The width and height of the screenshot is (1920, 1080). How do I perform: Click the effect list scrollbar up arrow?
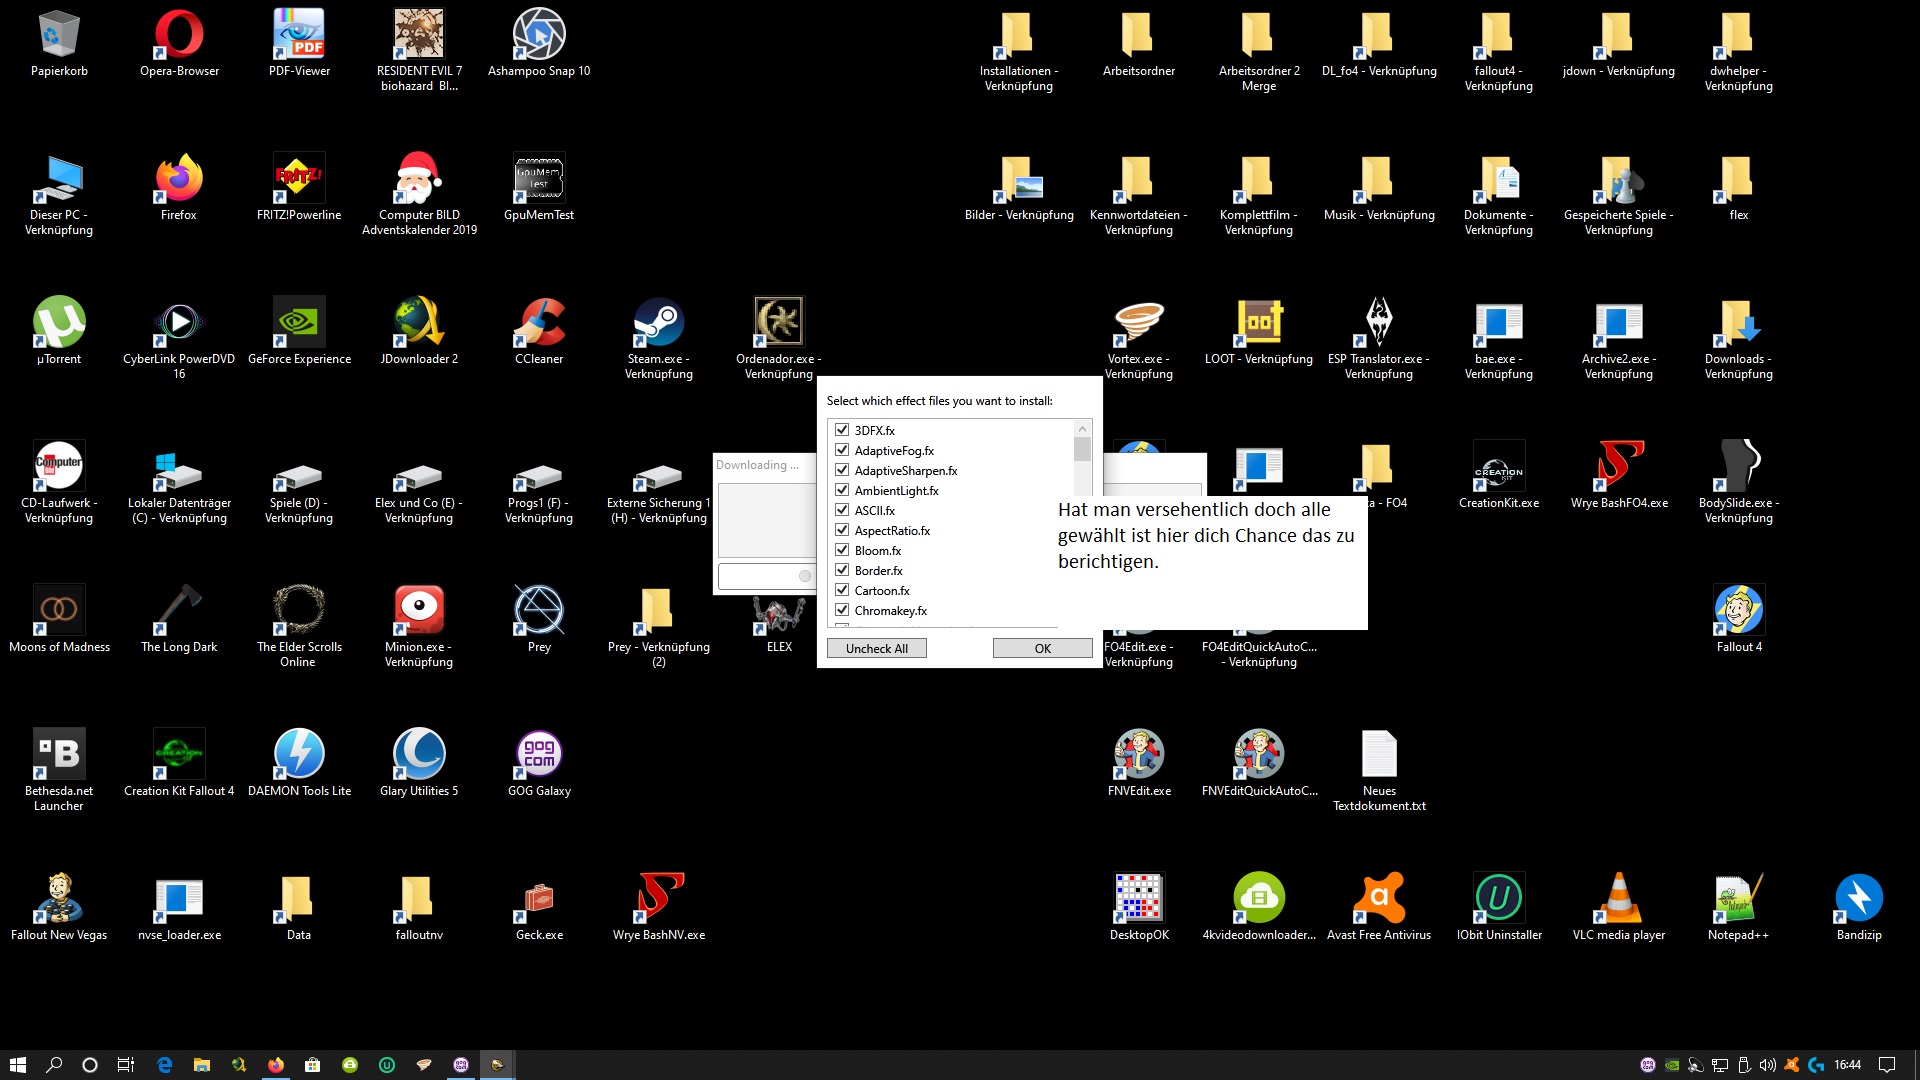pyautogui.click(x=1082, y=429)
